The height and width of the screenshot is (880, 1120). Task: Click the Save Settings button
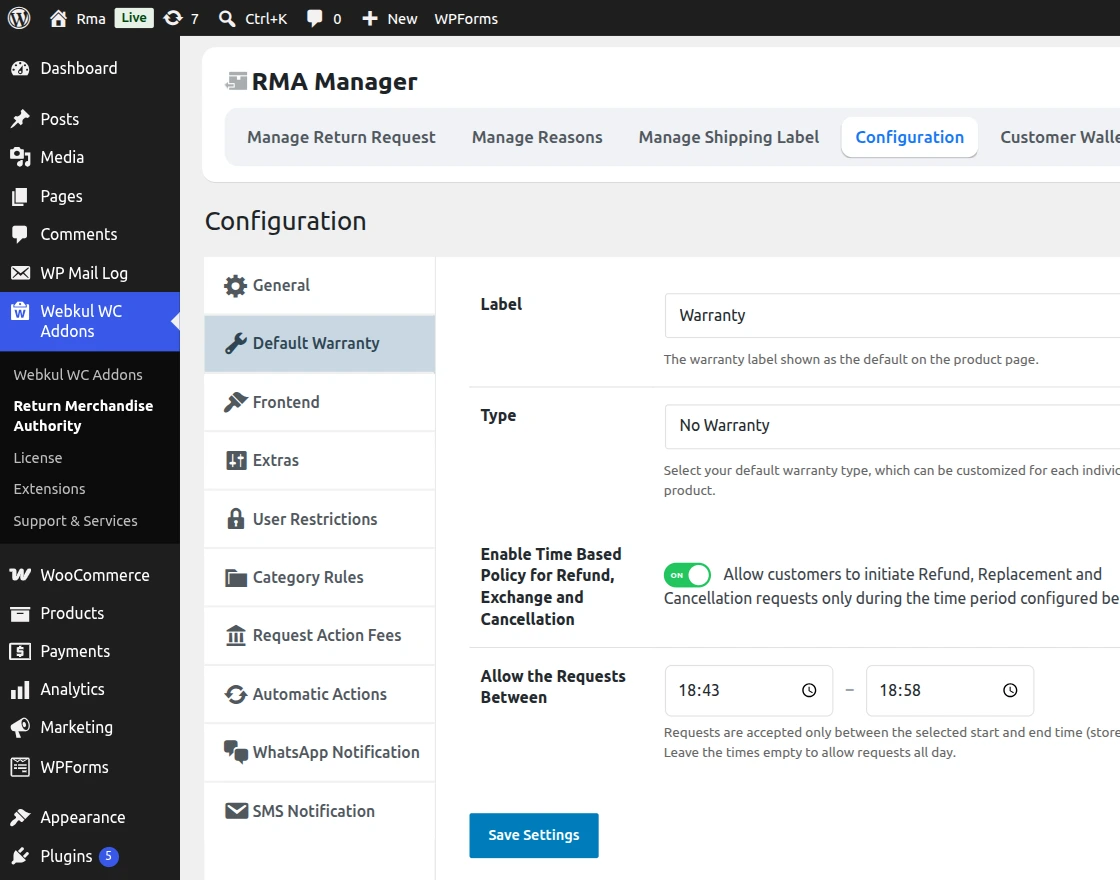(534, 835)
